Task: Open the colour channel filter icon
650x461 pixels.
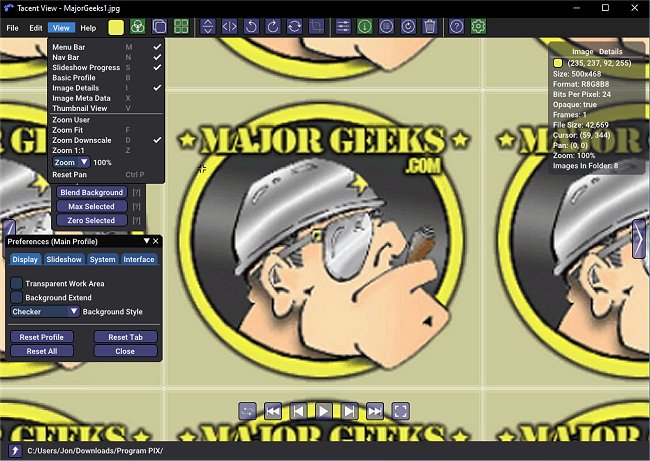Action: 138,27
